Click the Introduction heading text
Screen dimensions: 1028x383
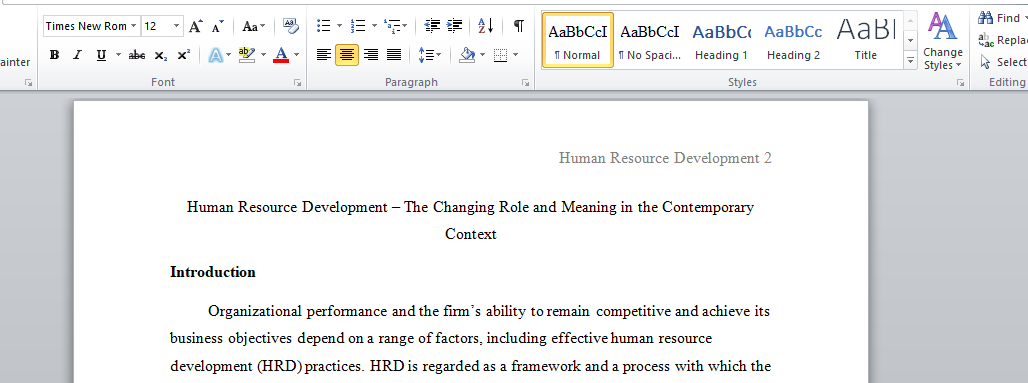click(212, 272)
